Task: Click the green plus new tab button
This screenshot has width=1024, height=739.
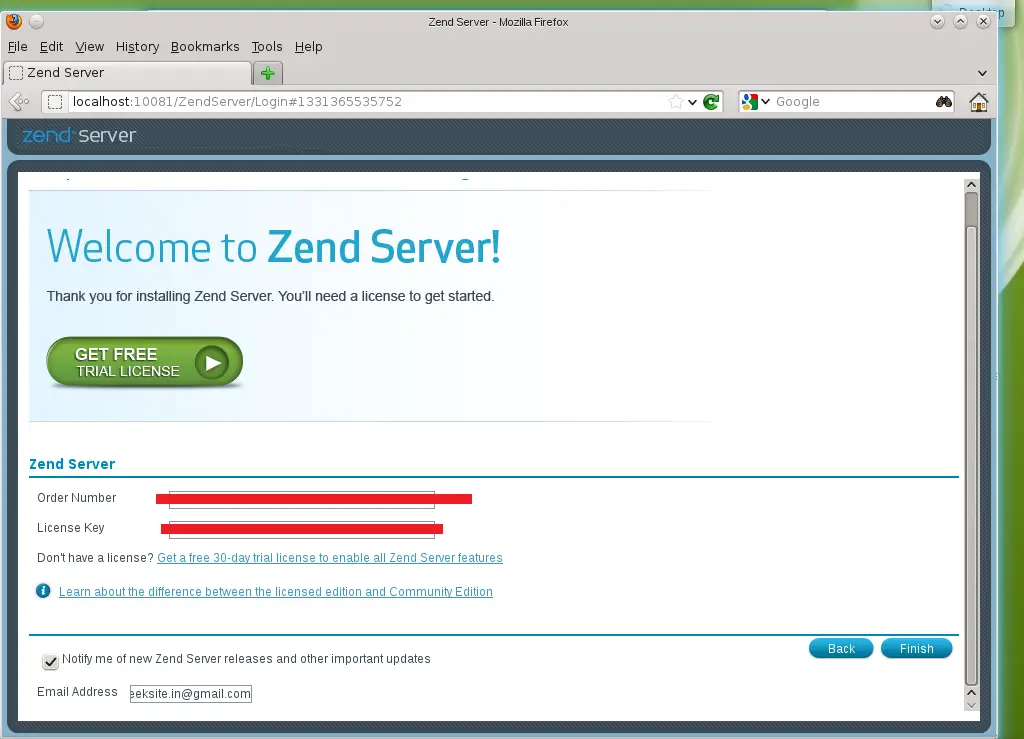Action: coord(268,73)
